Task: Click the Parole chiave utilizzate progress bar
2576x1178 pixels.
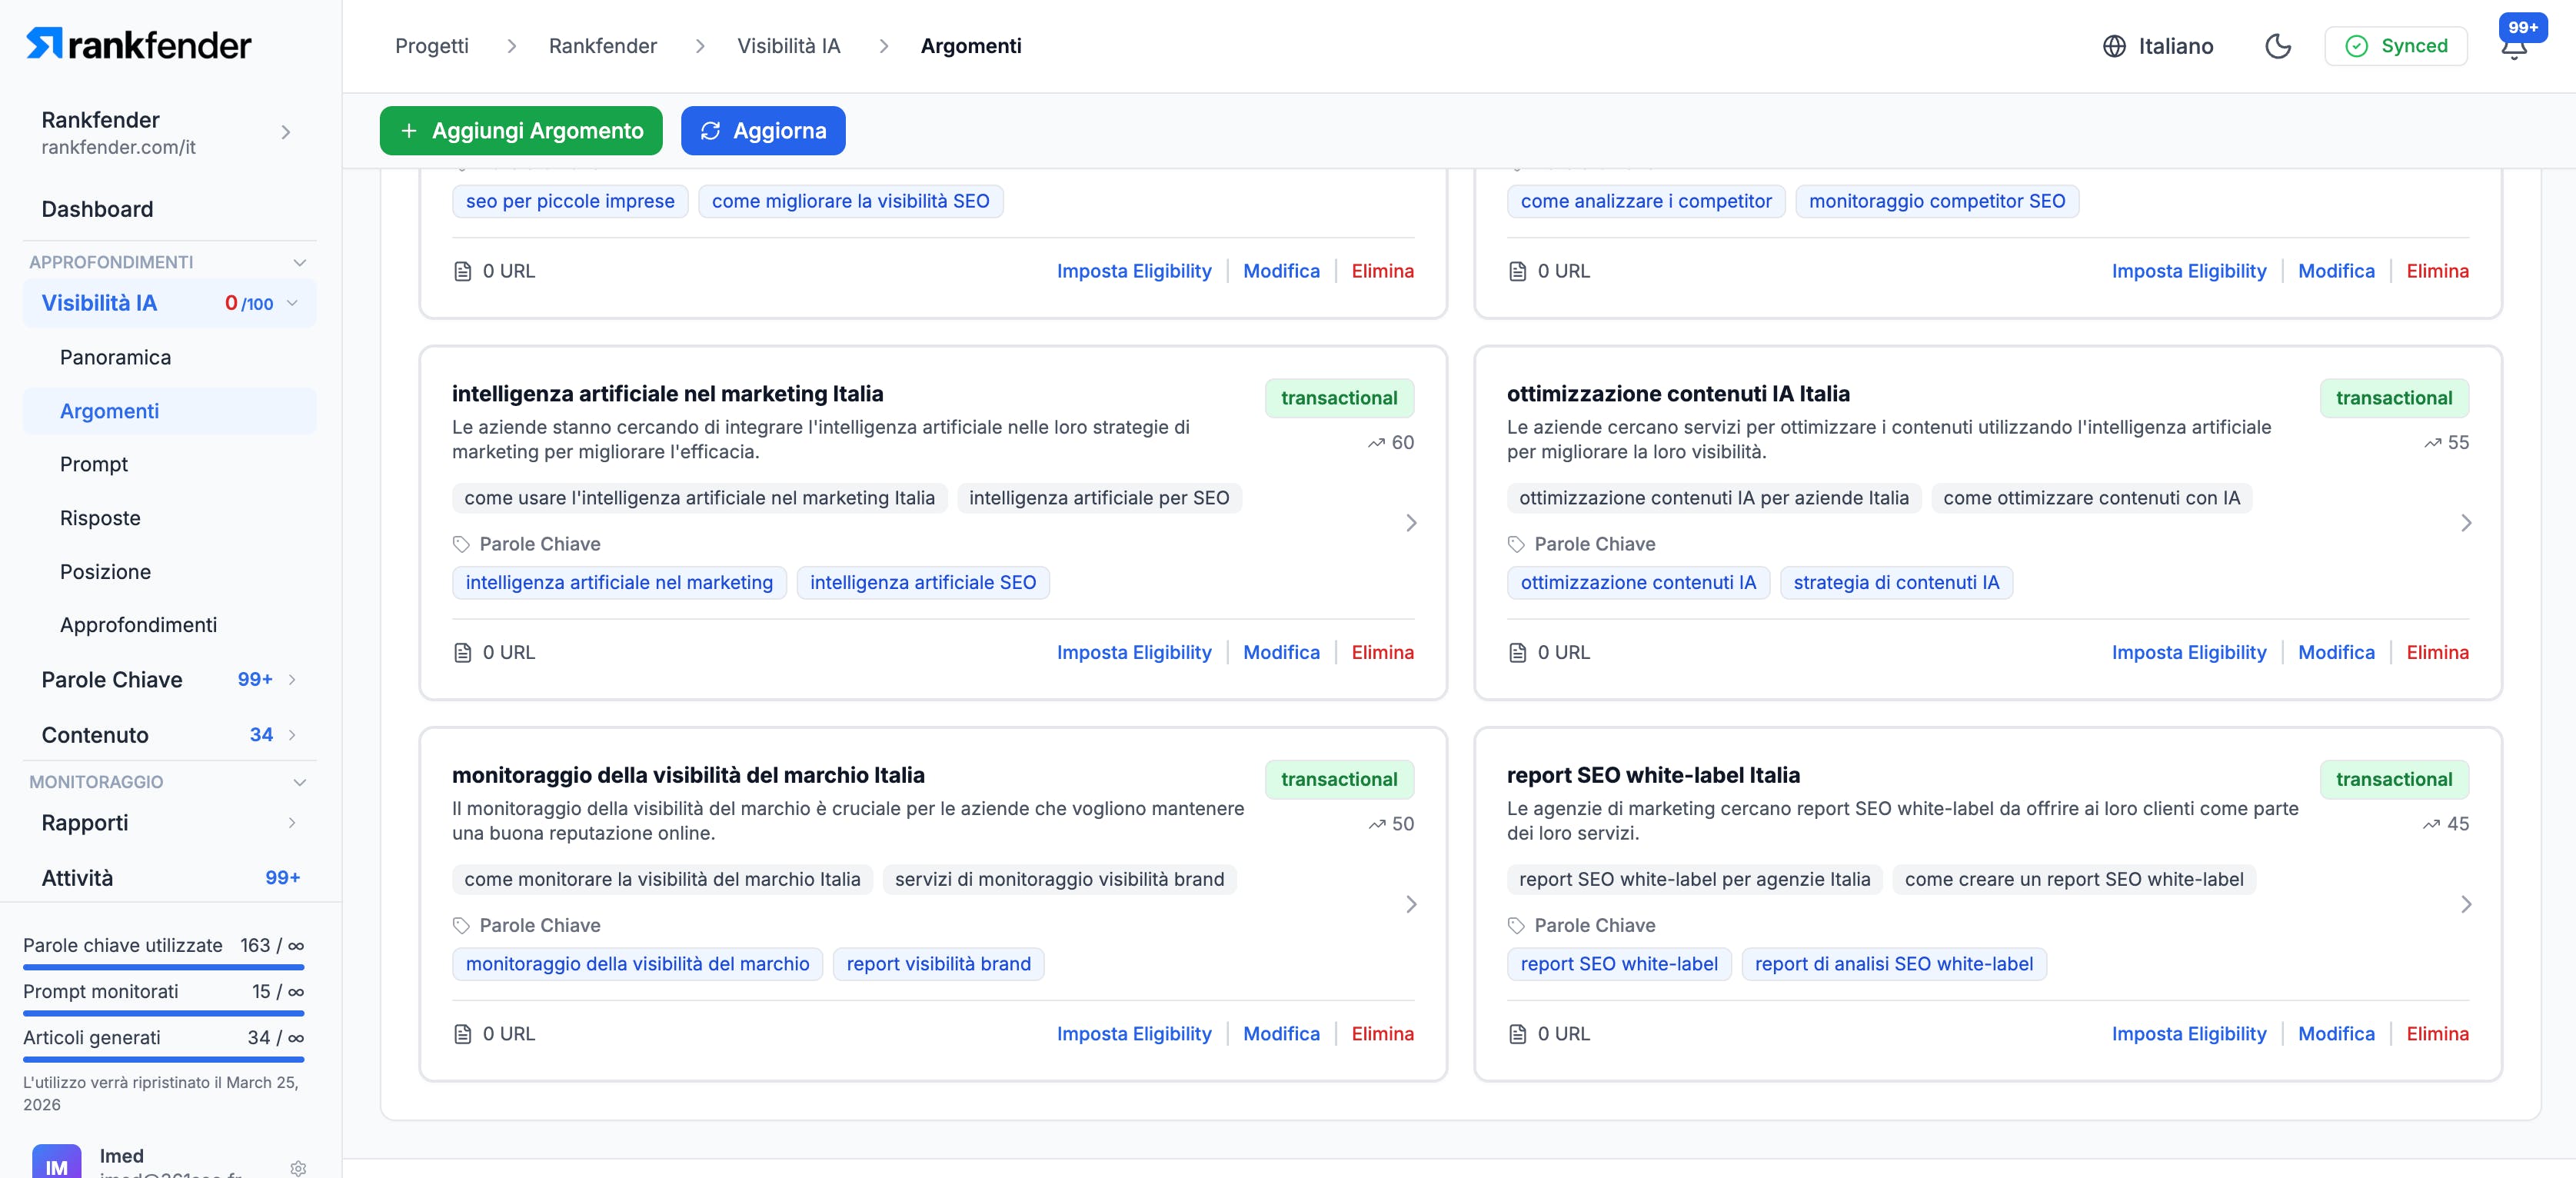Action: tap(163, 967)
